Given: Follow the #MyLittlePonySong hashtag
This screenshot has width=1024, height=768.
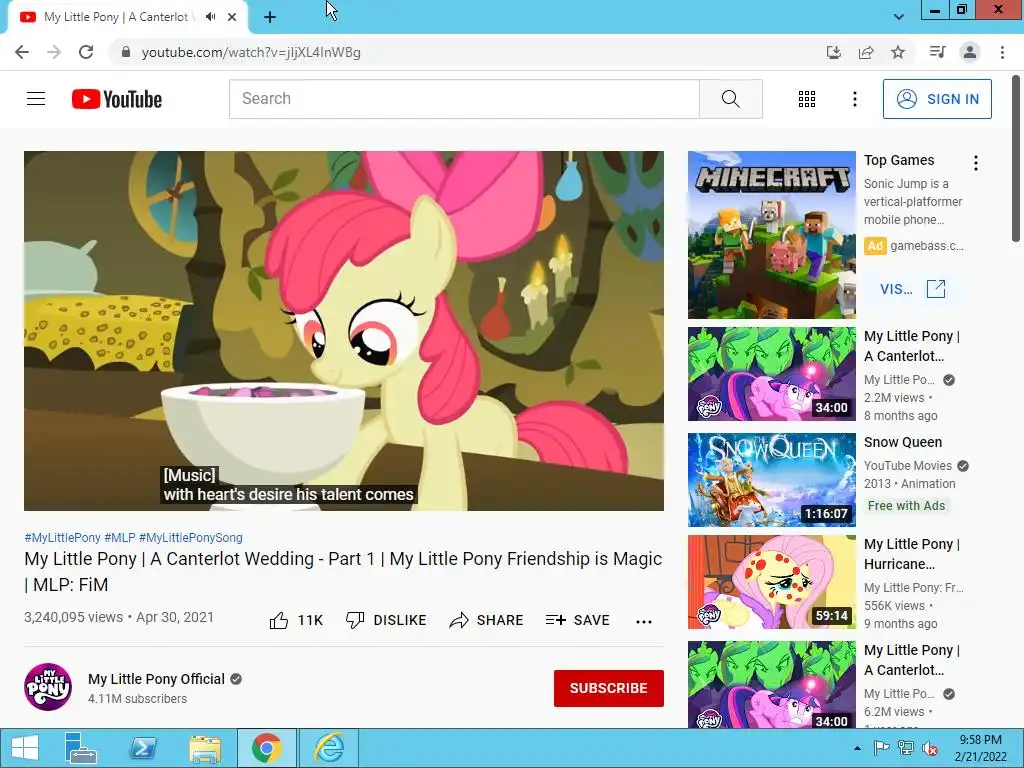Looking at the screenshot, I should click(191, 537).
